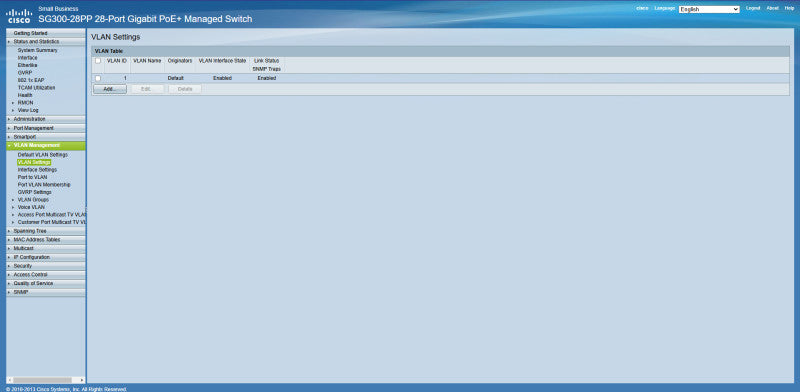This screenshot has width=800, height=392.
Task: Click the VLAN Name column header
Action: coord(147,61)
